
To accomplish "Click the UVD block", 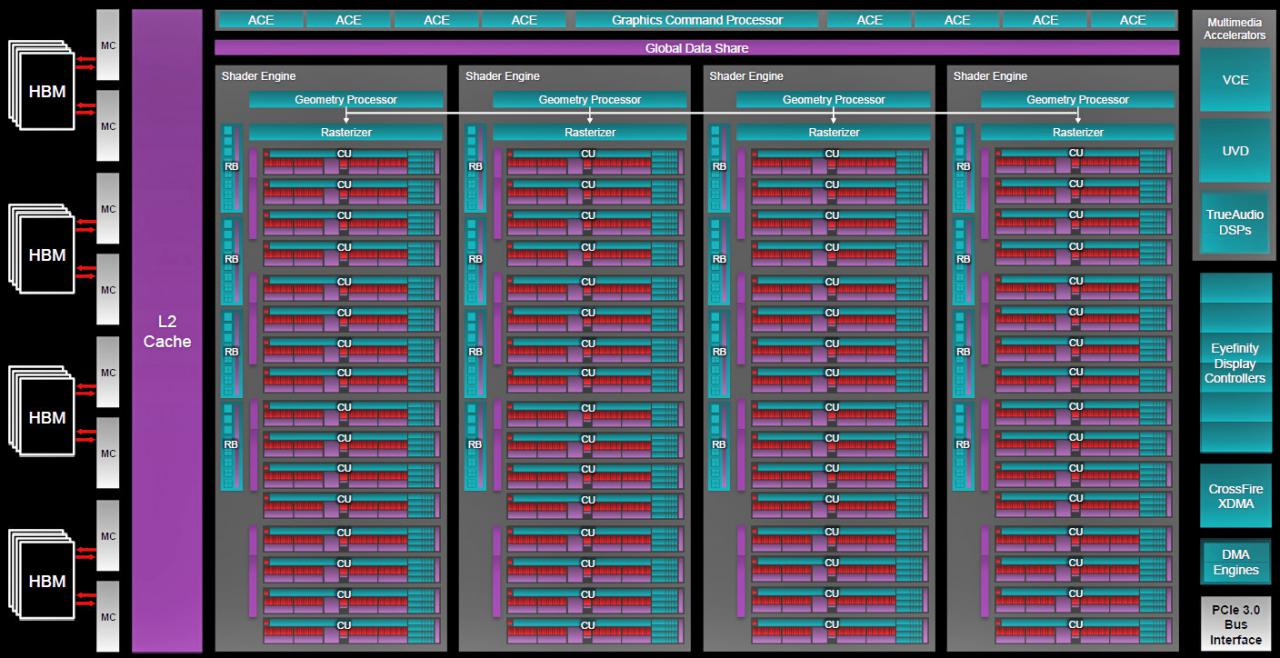I will pos(1235,151).
